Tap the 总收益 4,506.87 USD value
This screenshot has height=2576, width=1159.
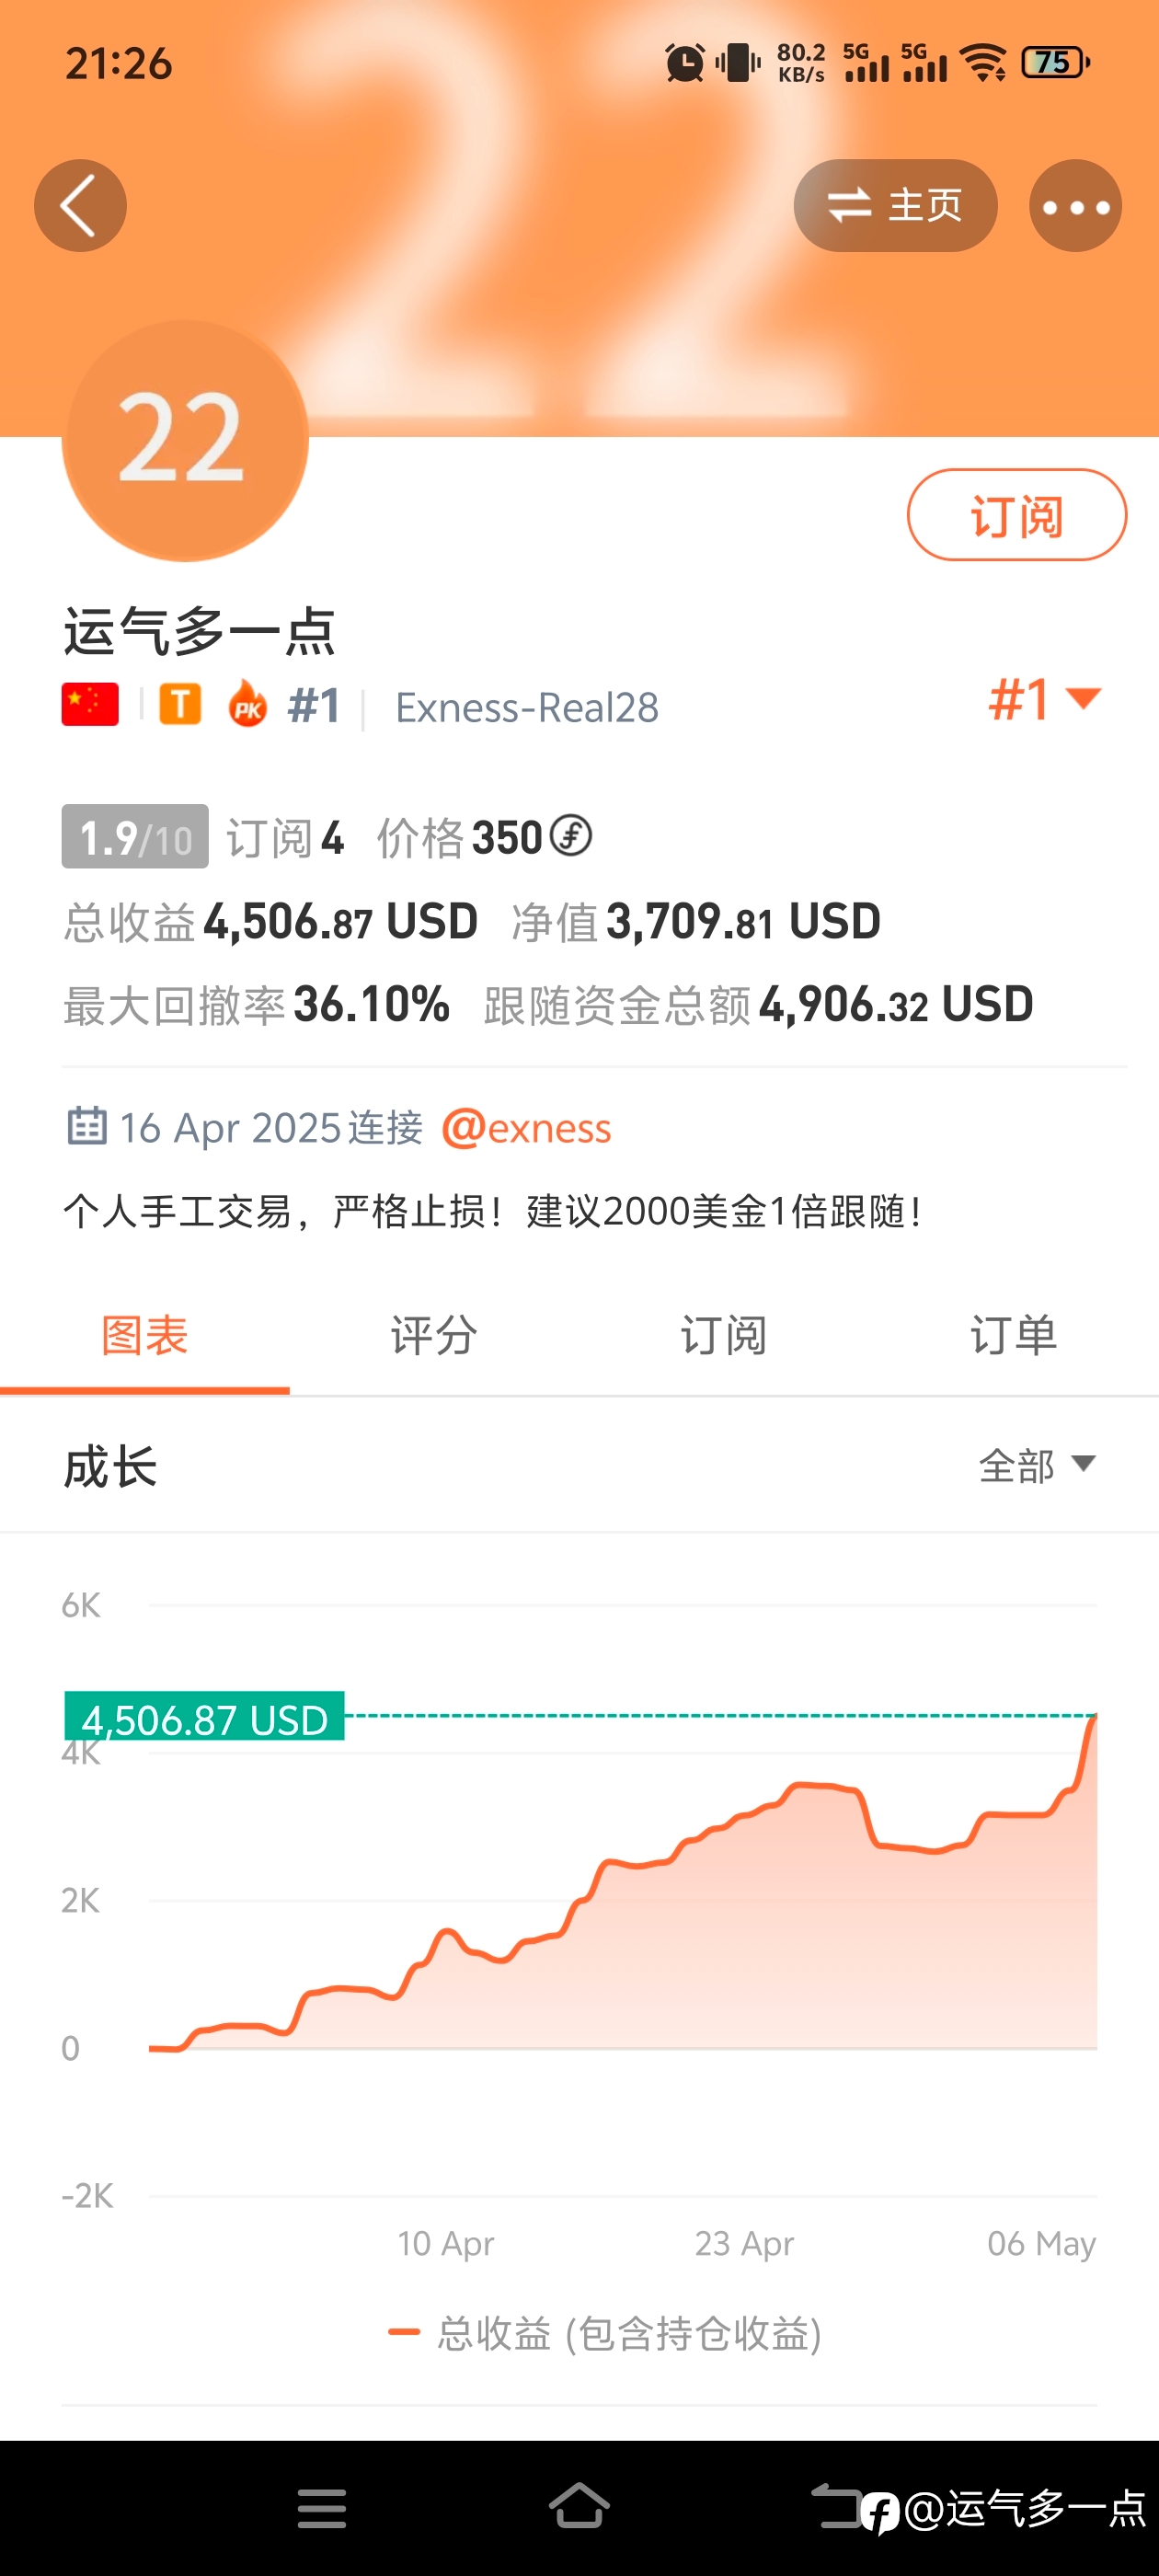[x=271, y=921]
